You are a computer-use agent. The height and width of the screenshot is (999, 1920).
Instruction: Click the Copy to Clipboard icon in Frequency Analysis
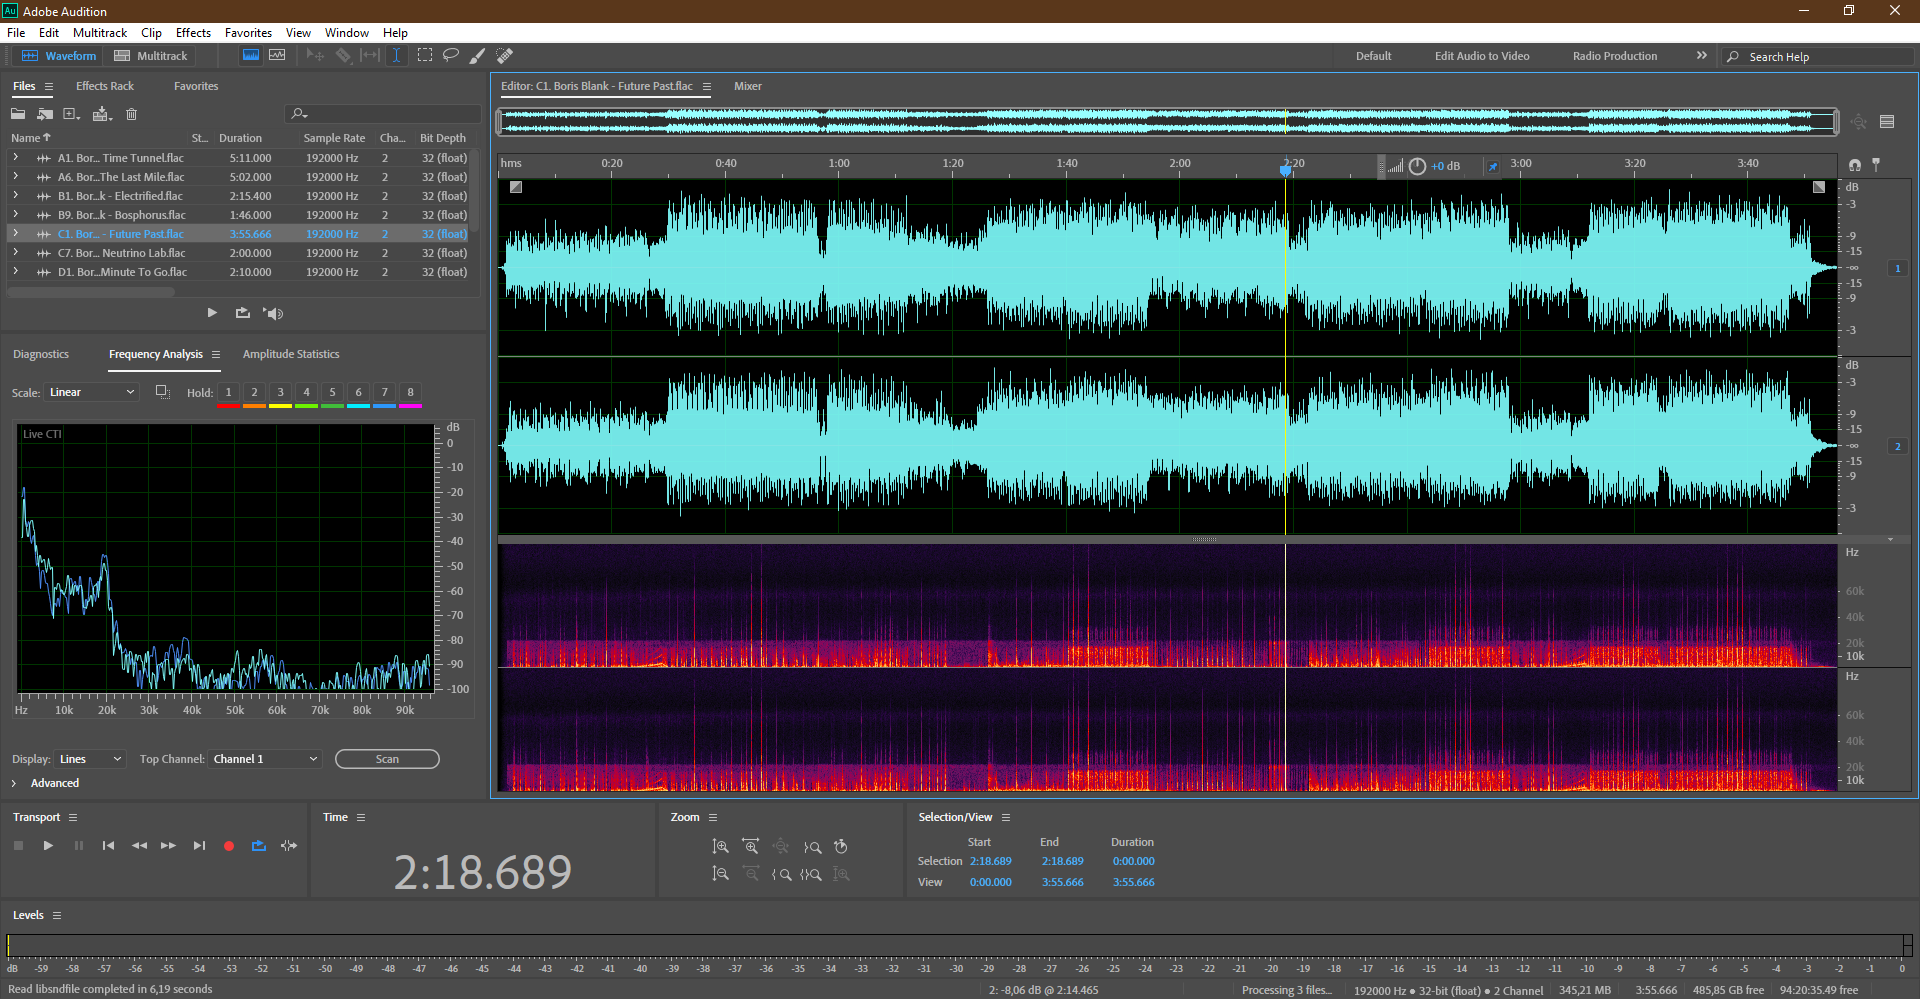[x=162, y=392]
